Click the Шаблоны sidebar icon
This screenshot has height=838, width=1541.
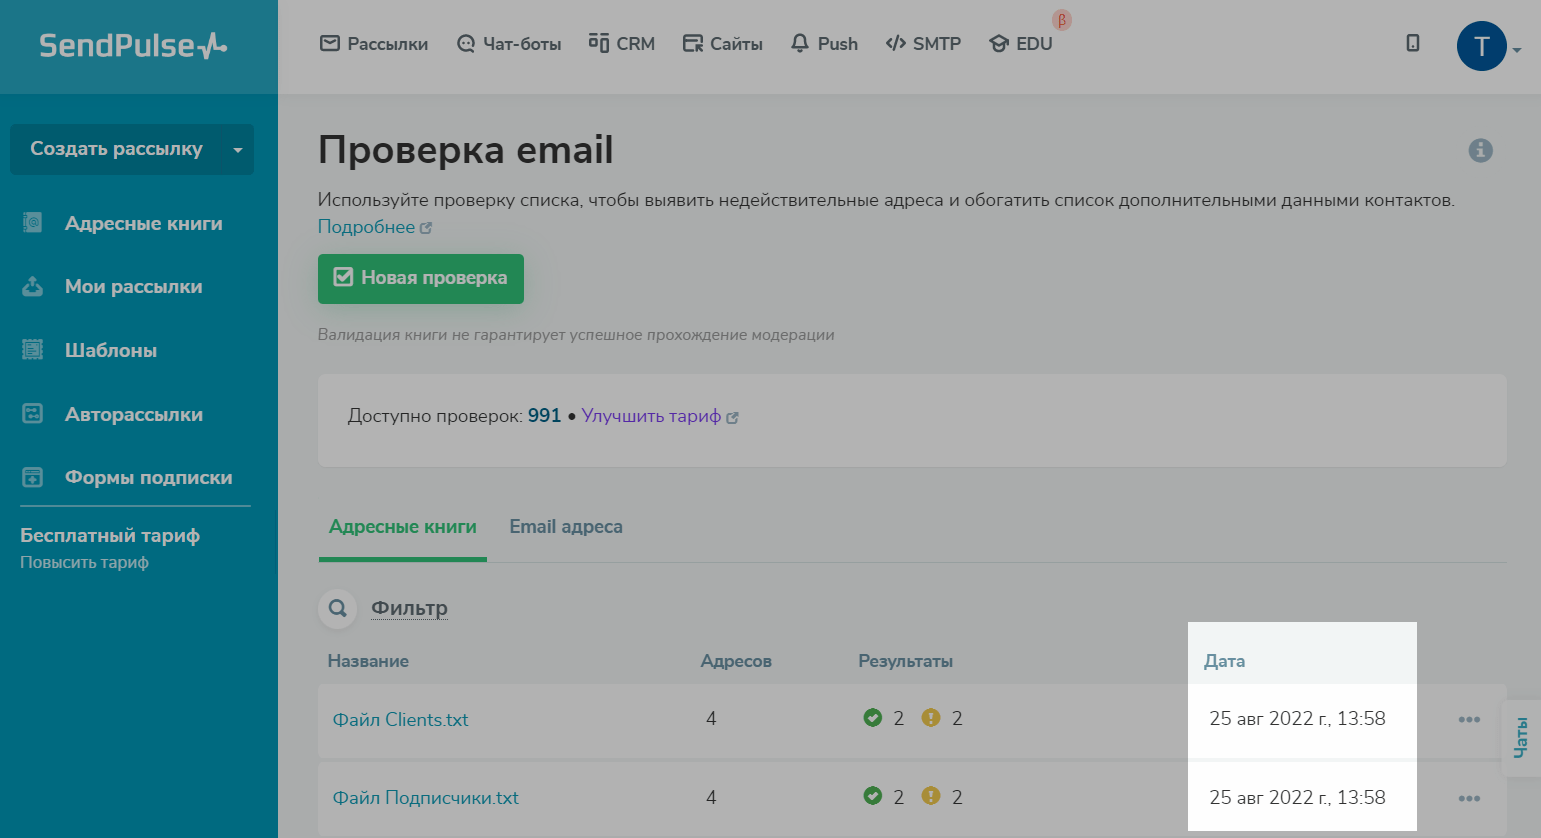(x=33, y=350)
